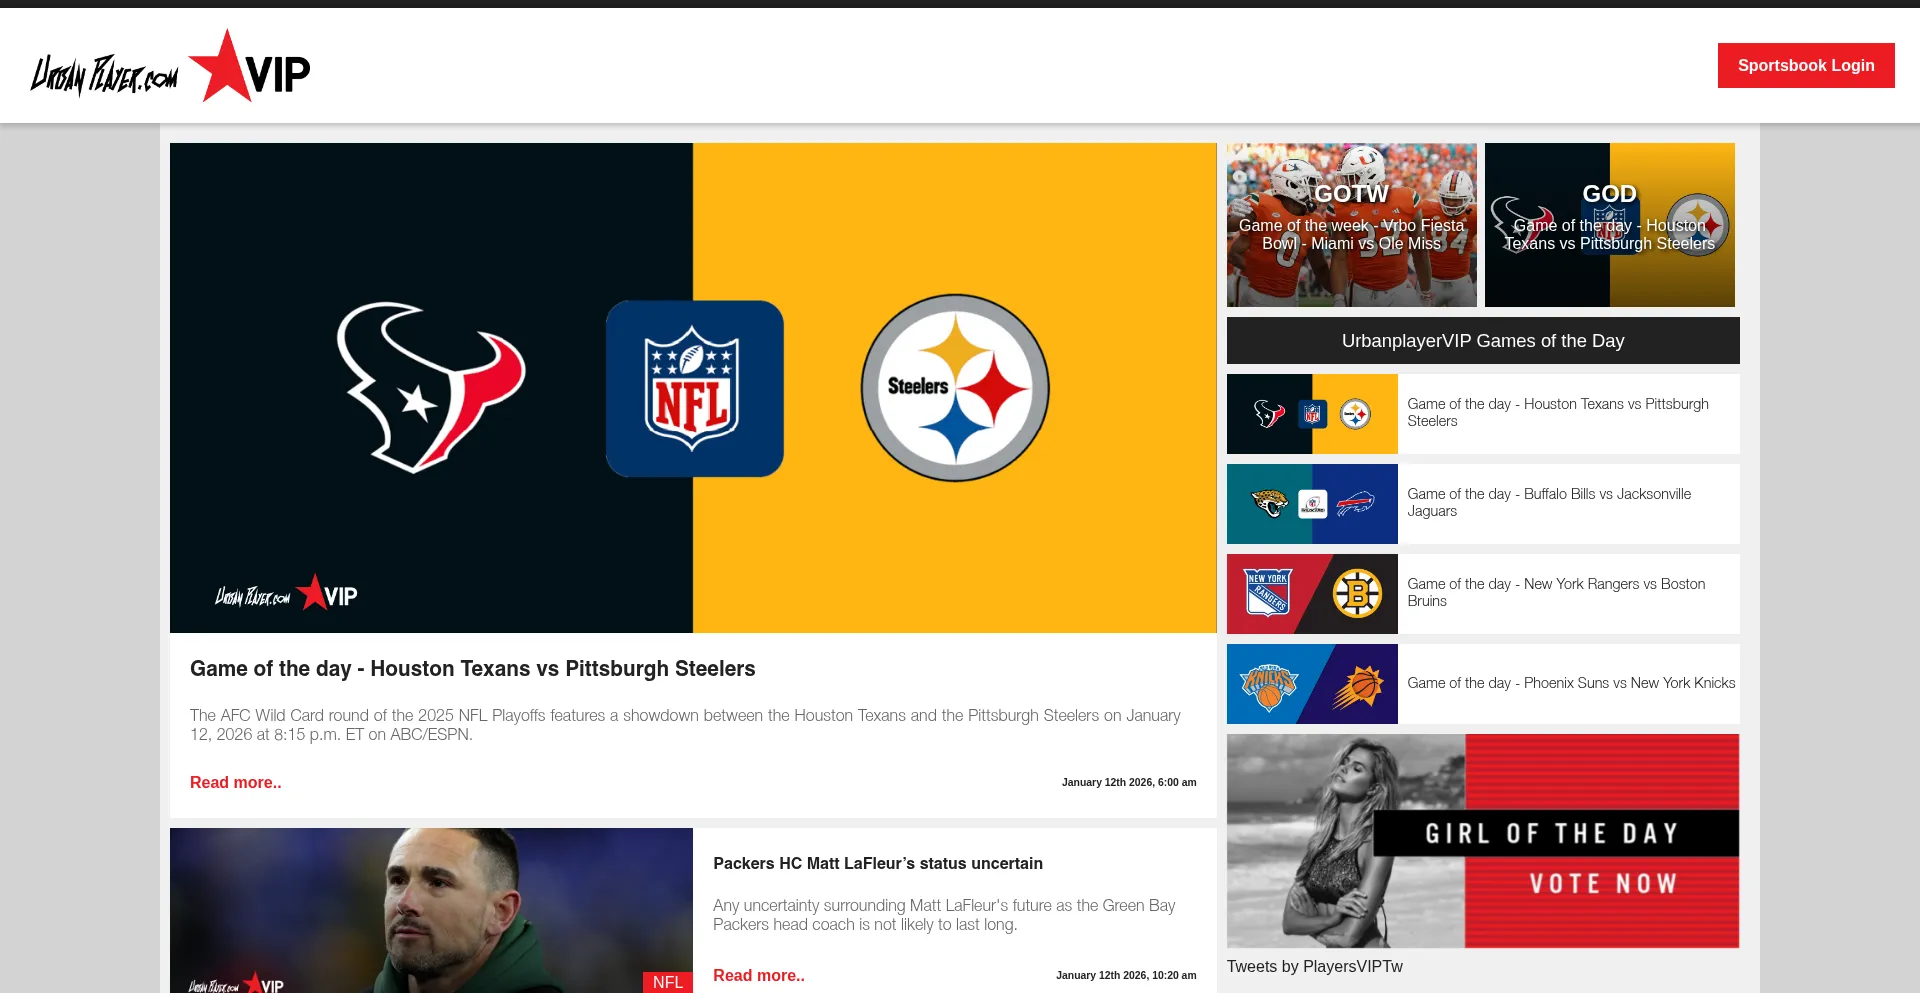
Task: Open the GOTW Miami vs Ole Miss tile
Action: 1351,225
